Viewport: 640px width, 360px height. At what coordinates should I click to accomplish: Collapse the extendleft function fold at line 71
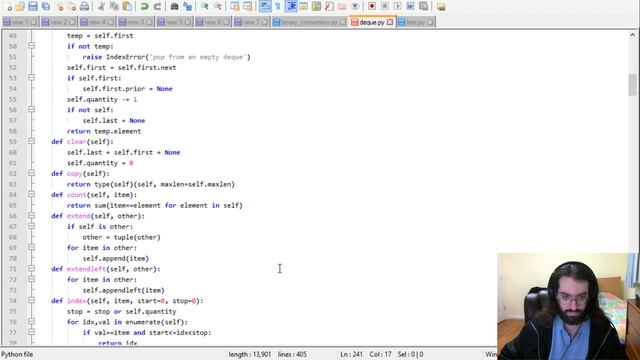[x=31, y=269]
